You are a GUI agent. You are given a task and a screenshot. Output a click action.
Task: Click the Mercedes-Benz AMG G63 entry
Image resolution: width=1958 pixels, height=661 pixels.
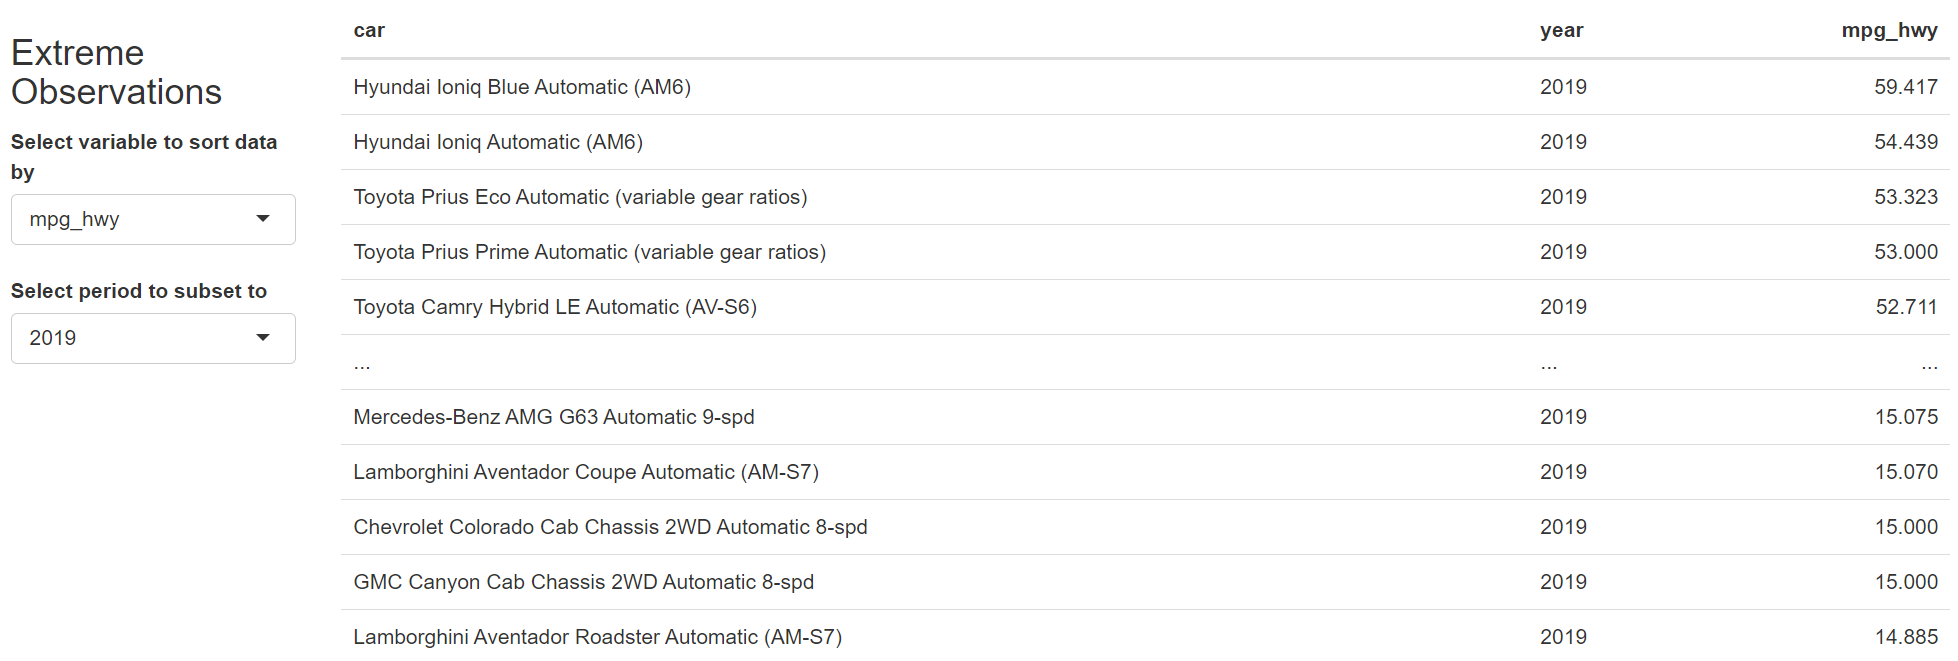coord(553,417)
